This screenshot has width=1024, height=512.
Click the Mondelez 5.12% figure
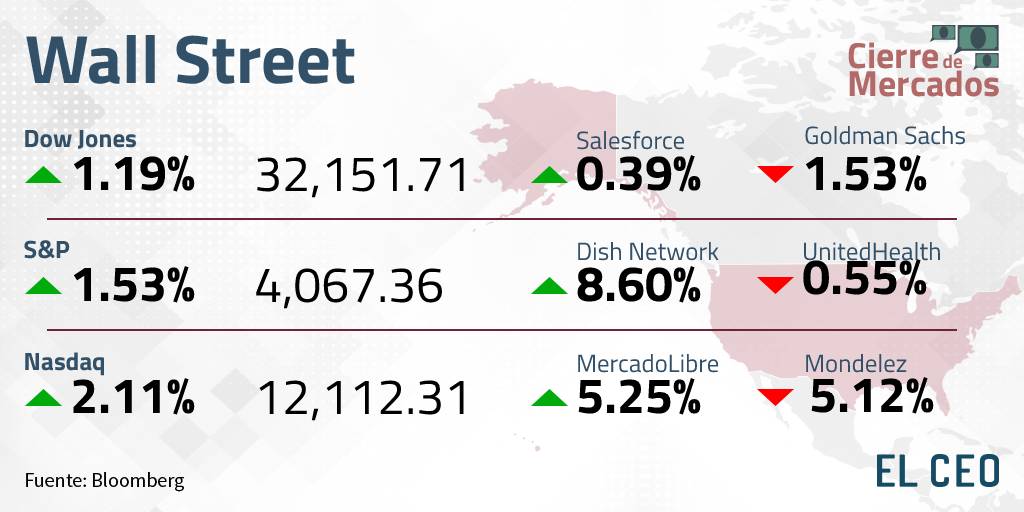(872, 398)
